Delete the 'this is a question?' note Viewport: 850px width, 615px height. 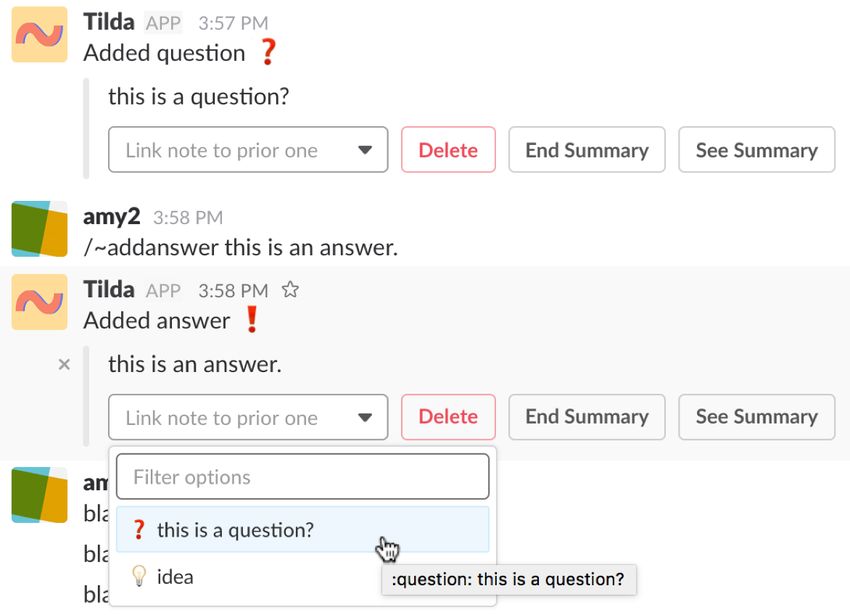[448, 150]
